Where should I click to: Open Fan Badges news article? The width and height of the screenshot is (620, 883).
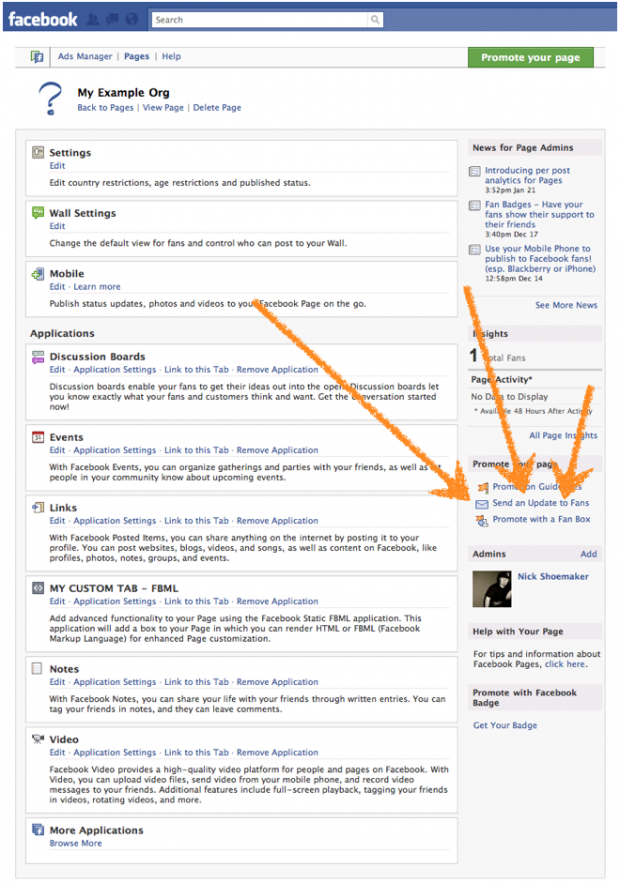pos(539,214)
